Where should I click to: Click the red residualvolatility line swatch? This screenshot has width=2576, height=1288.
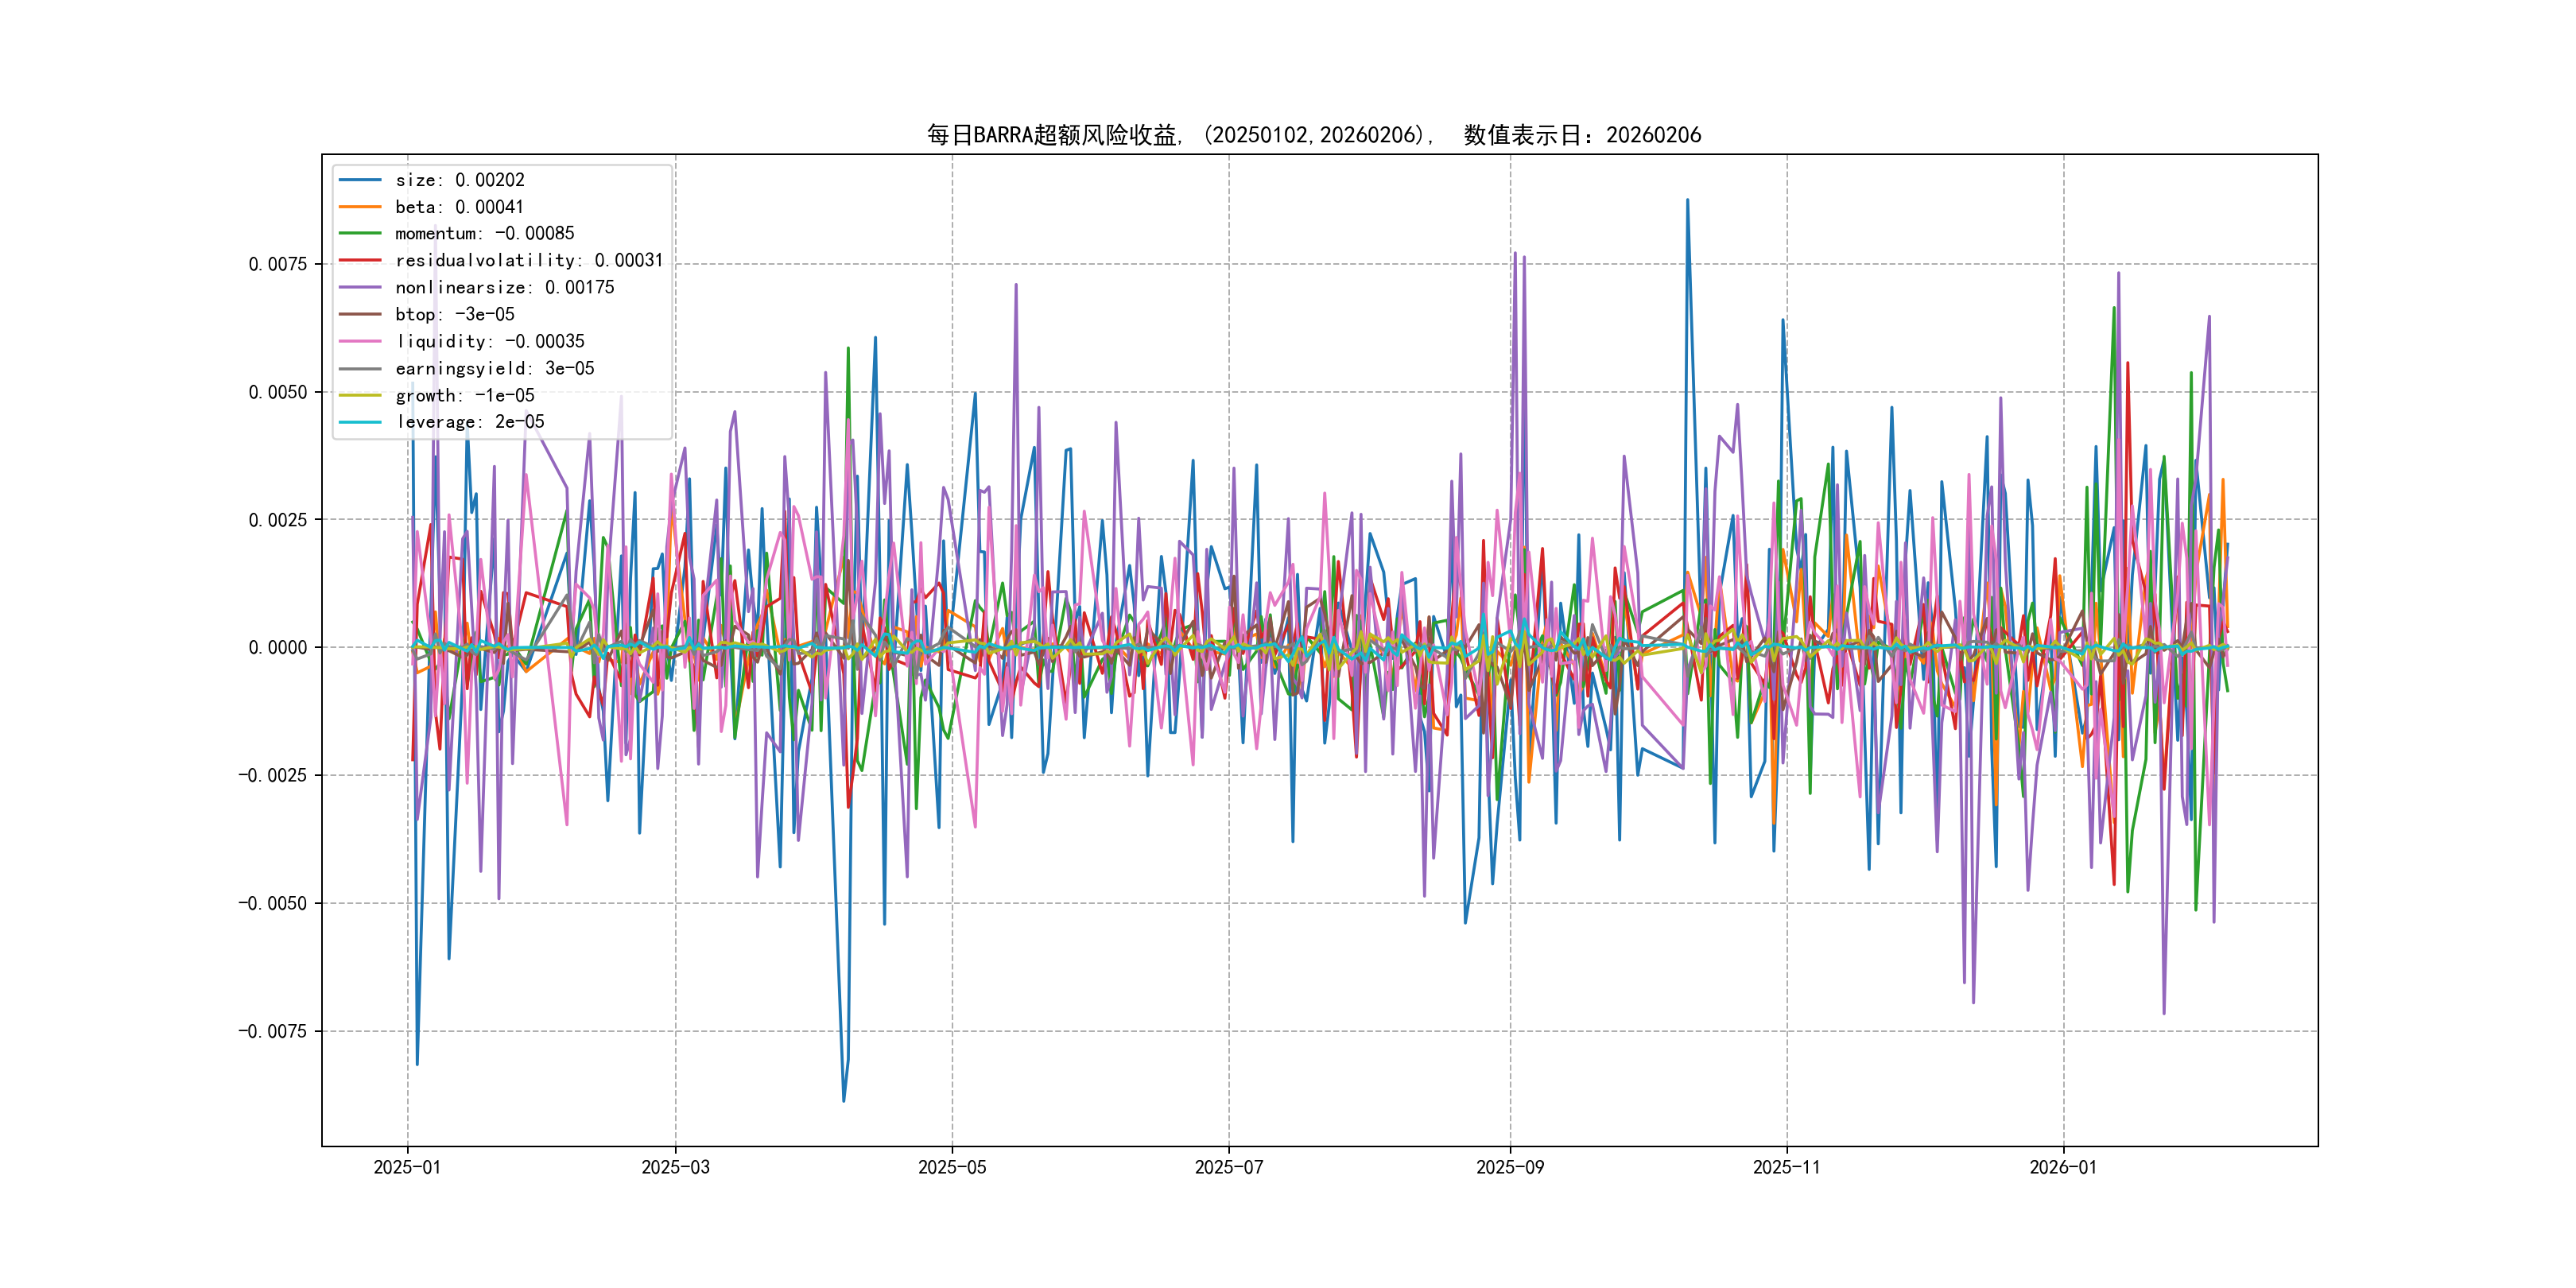pyautogui.click(x=360, y=260)
